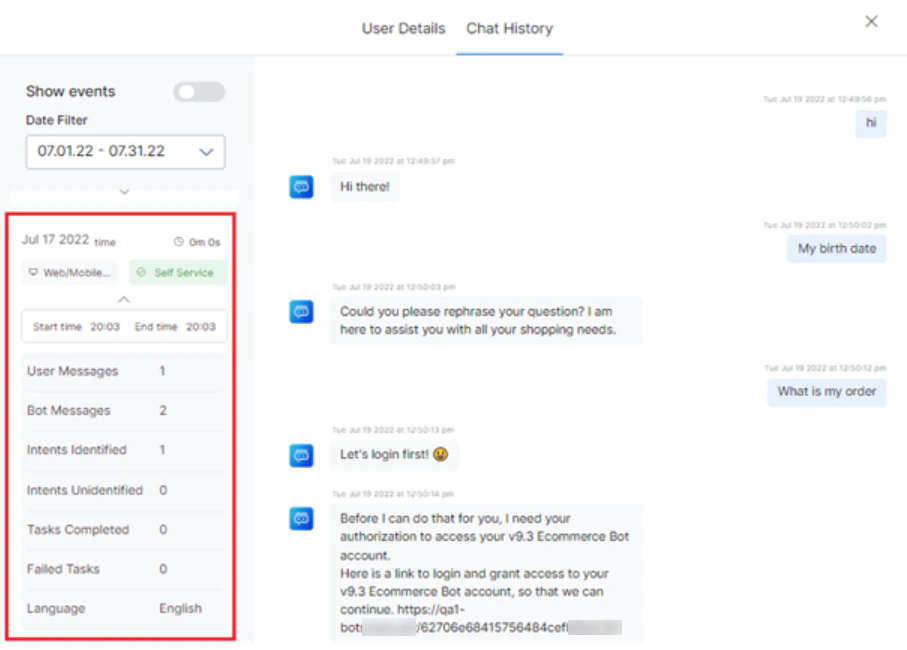
Task: Collapse the session details using the chevron
Action: tap(124, 298)
